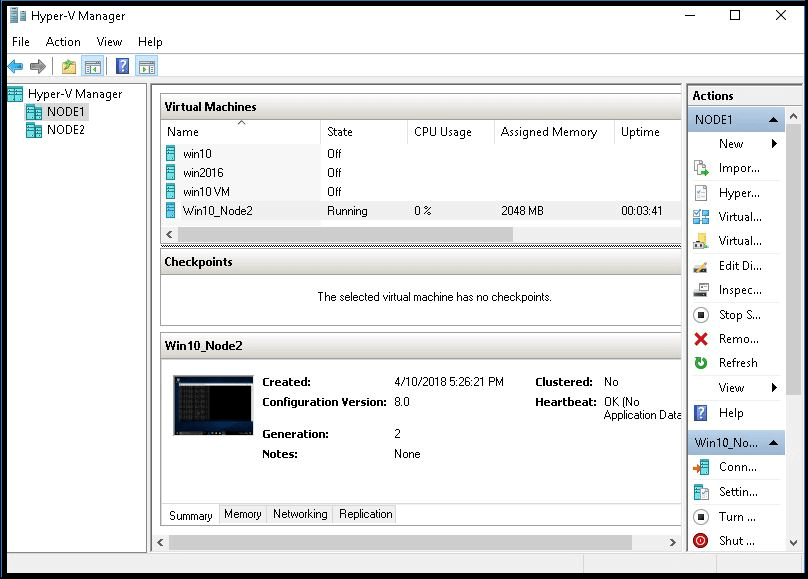The height and width of the screenshot is (579, 808).
Task: Click the Connect icon under Win10_No...
Action: pos(701,467)
